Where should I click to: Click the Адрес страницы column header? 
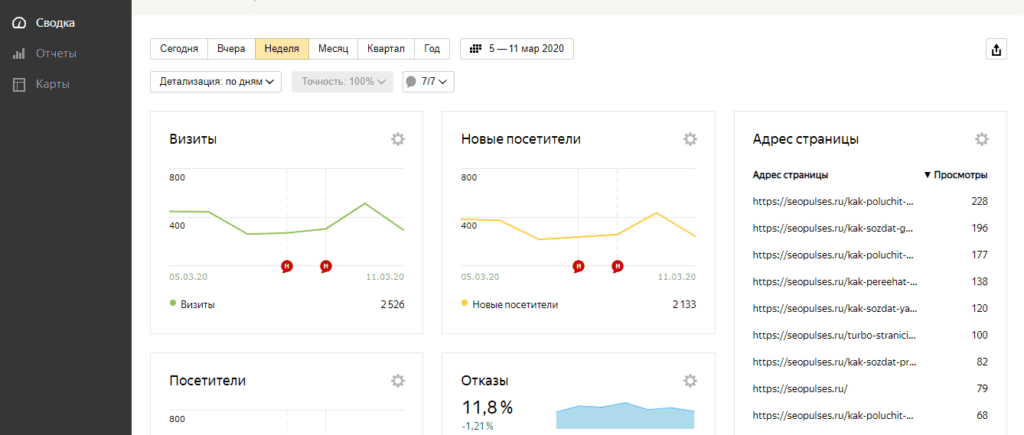click(x=791, y=175)
